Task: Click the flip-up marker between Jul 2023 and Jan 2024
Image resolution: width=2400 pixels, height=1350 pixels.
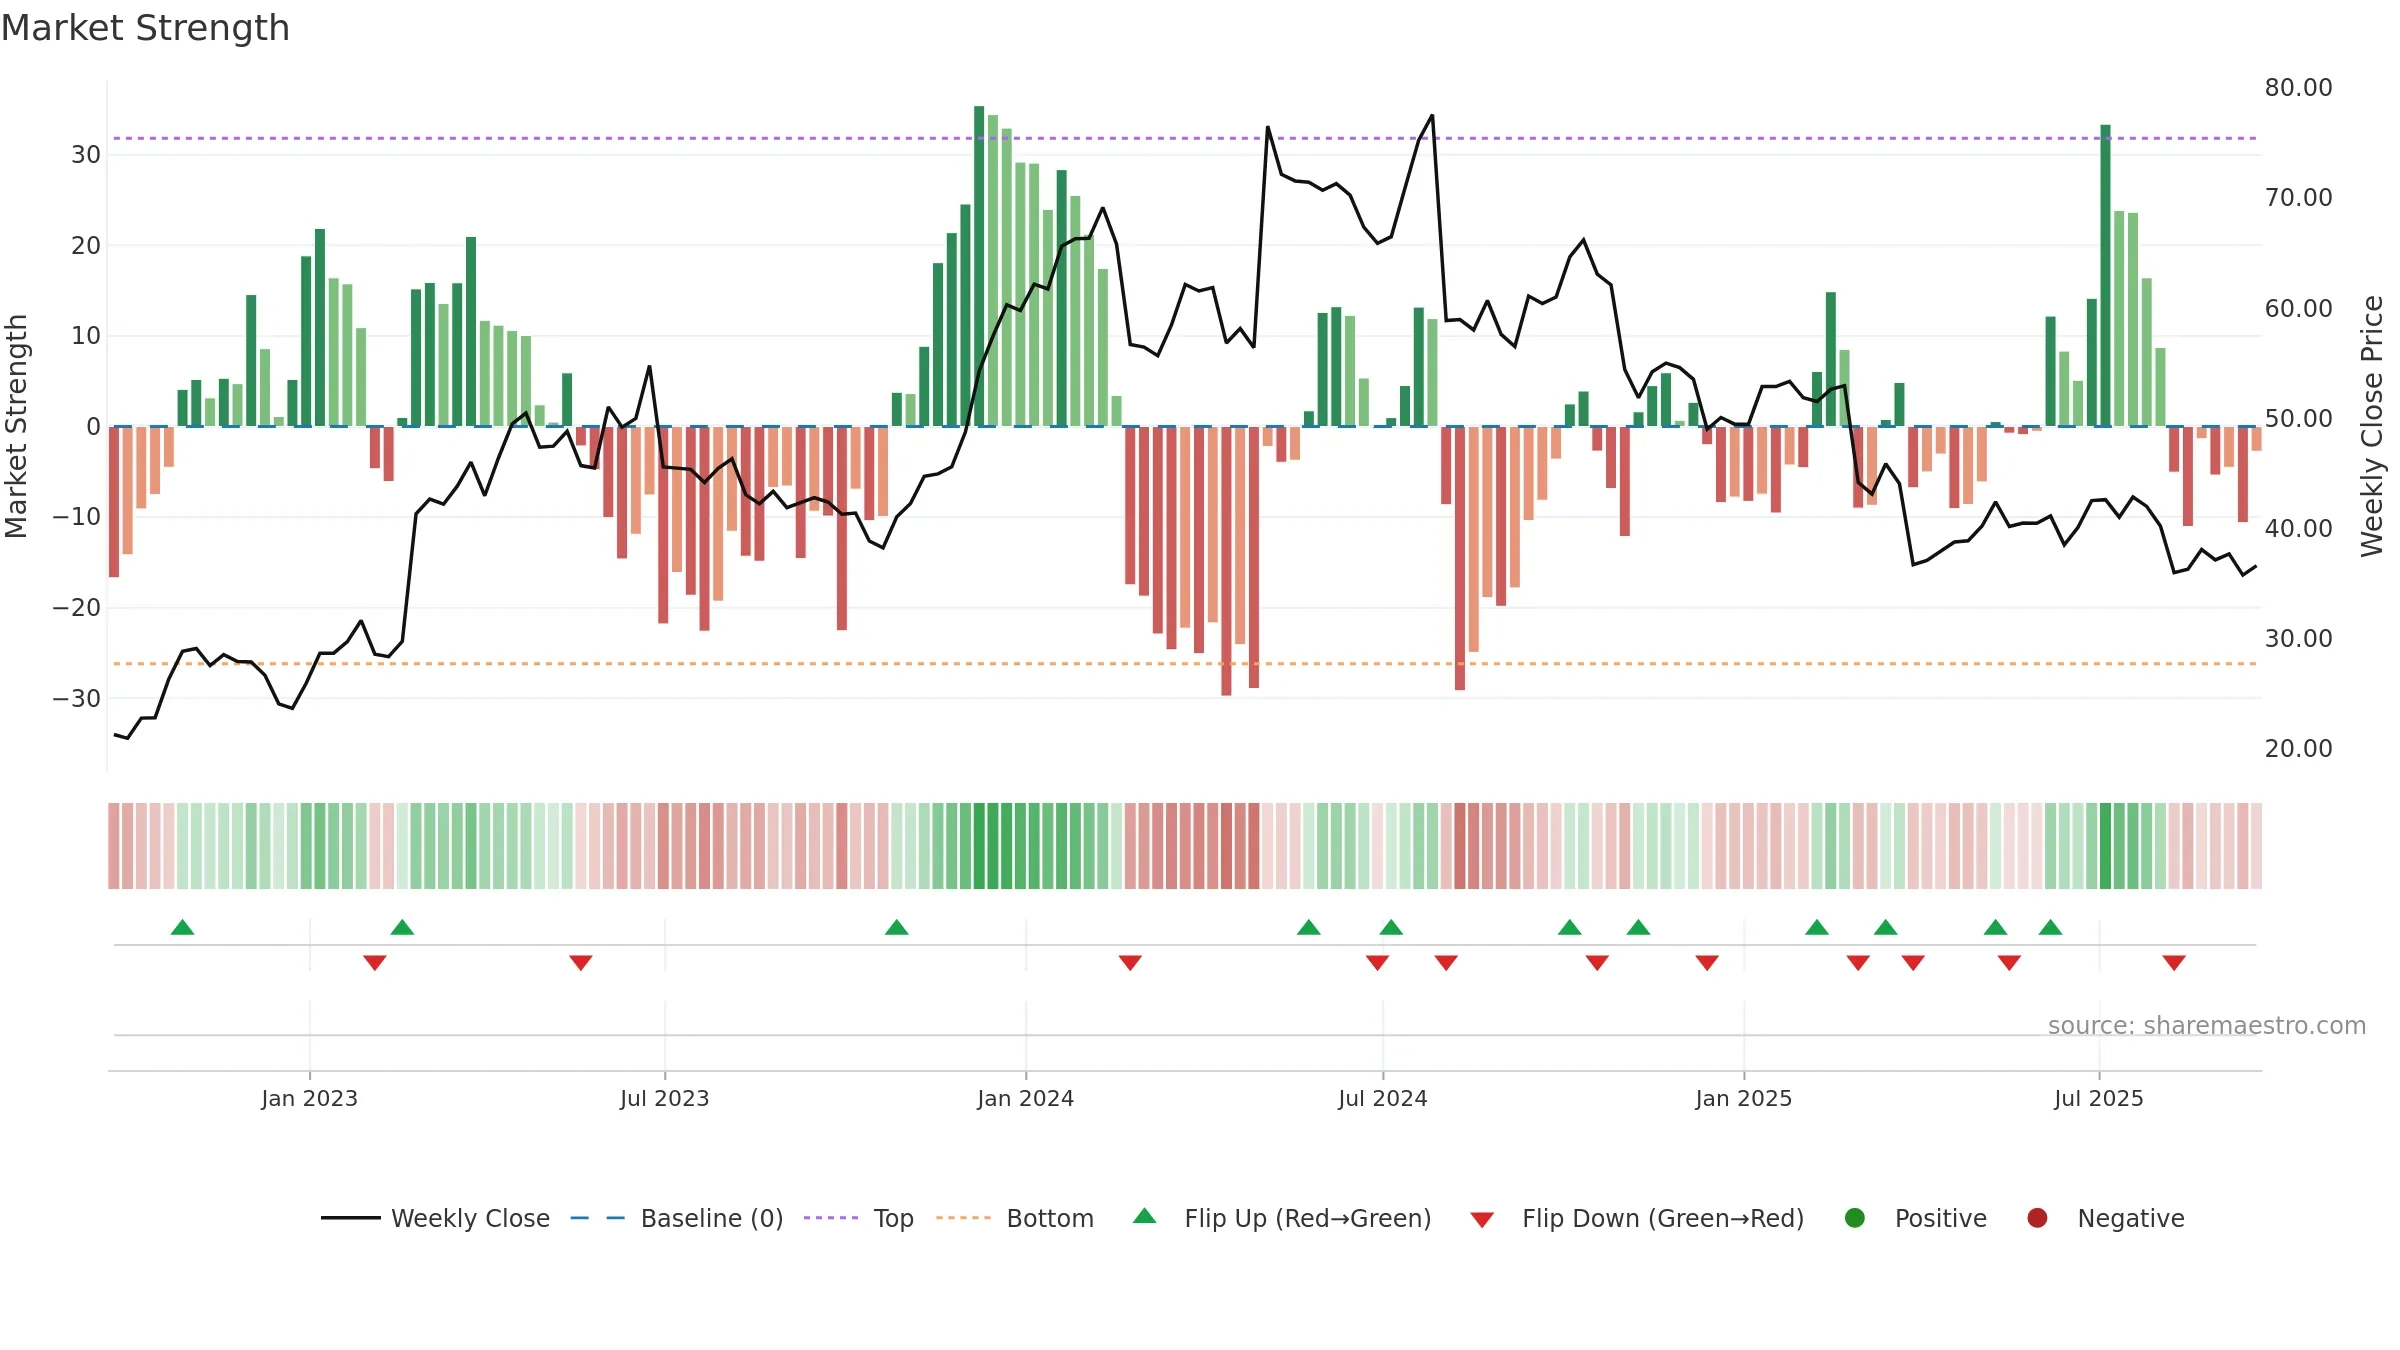Action: (897, 927)
